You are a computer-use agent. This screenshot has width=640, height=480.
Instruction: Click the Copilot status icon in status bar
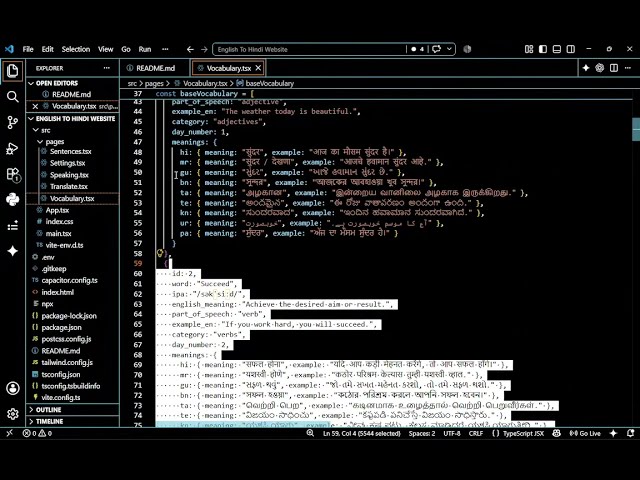(x=556, y=433)
